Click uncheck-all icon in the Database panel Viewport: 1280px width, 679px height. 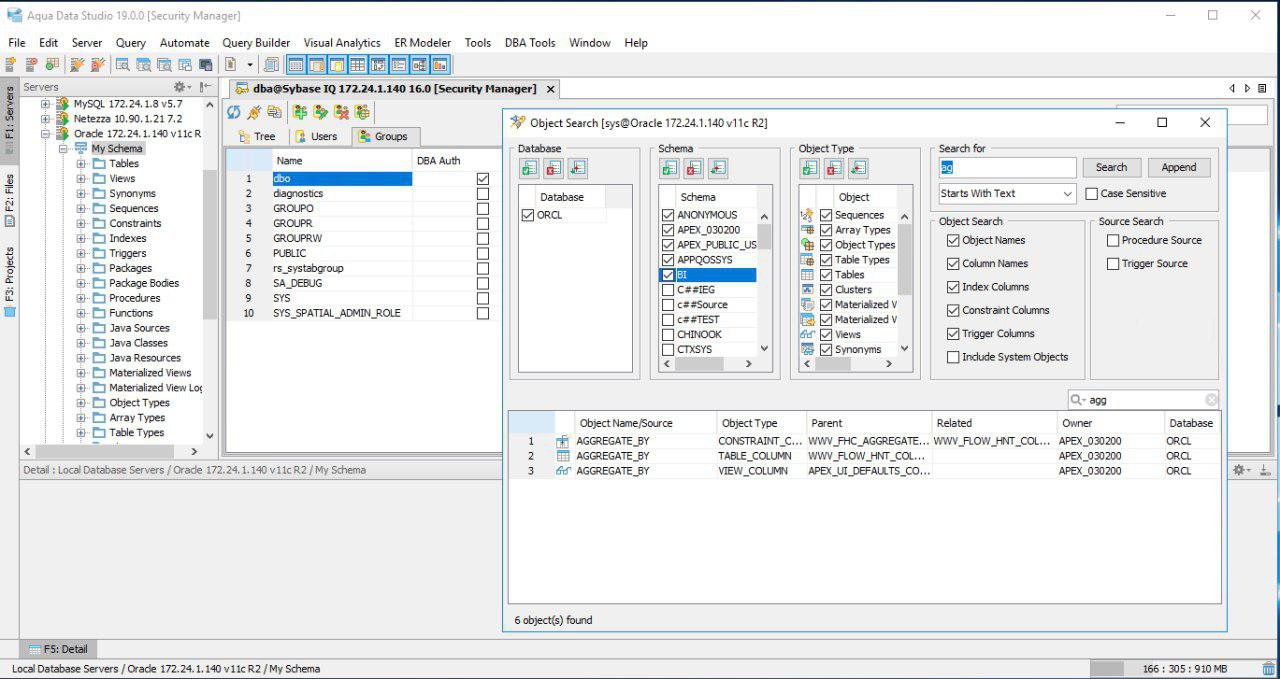(554, 168)
